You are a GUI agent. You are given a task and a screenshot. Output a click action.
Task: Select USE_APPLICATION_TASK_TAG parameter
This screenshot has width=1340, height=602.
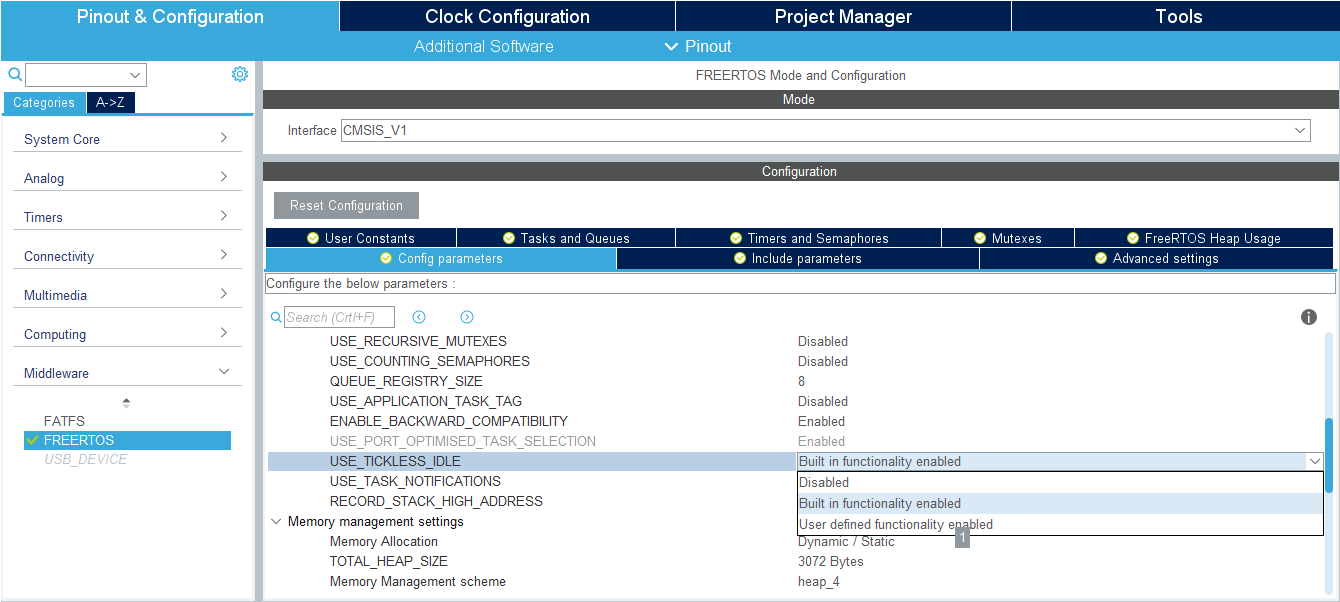(425, 401)
